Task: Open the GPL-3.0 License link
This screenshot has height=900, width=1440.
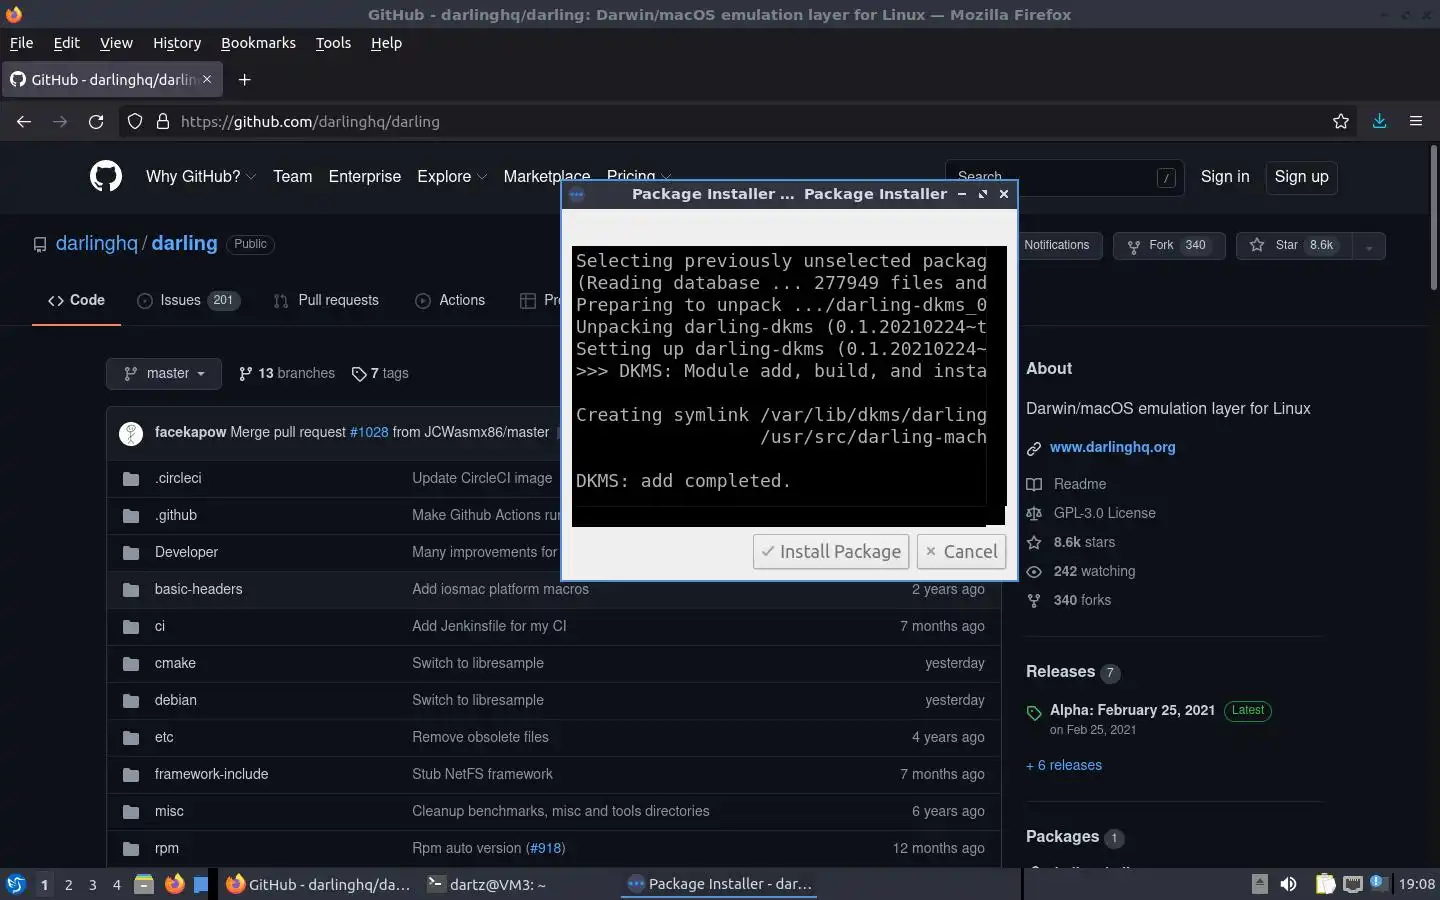Action: coord(1104,513)
